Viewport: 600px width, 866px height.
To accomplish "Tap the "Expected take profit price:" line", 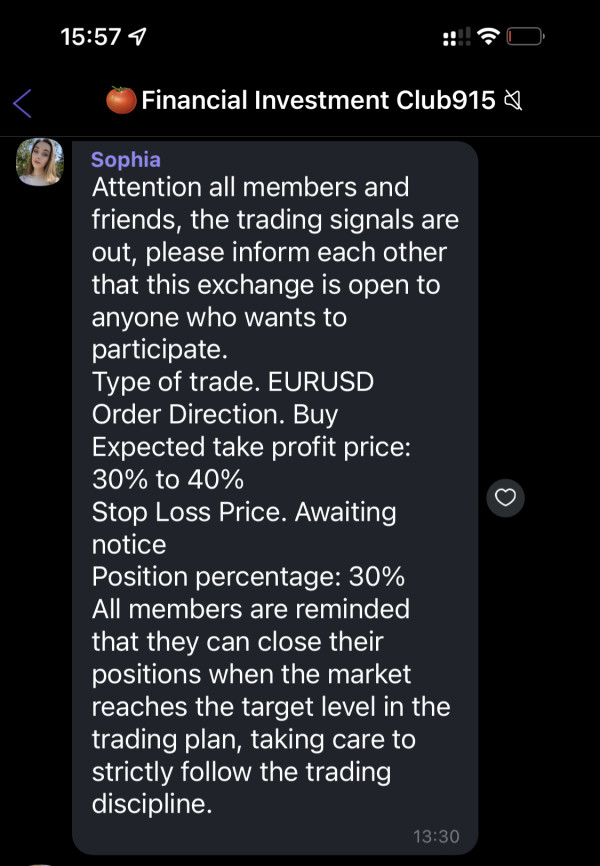I will point(251,447).
